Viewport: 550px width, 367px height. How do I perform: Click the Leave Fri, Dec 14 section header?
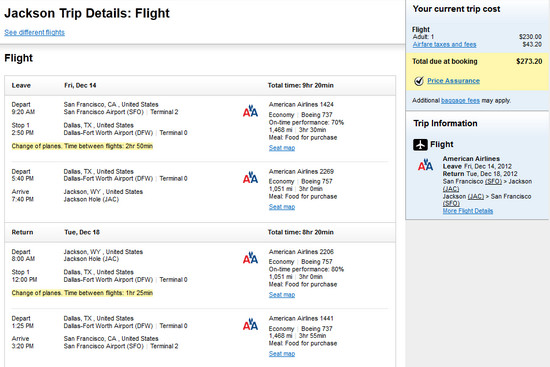click(200, 85)
